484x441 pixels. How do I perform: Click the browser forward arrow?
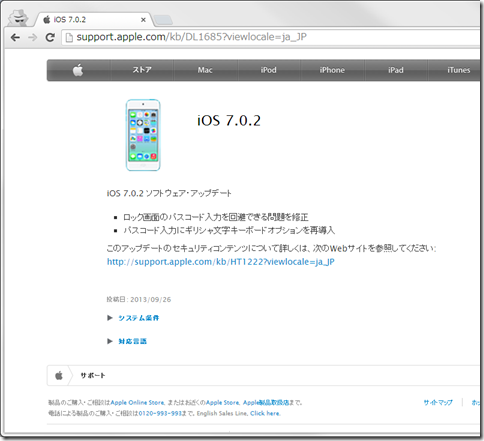click(x=33, y=37)
